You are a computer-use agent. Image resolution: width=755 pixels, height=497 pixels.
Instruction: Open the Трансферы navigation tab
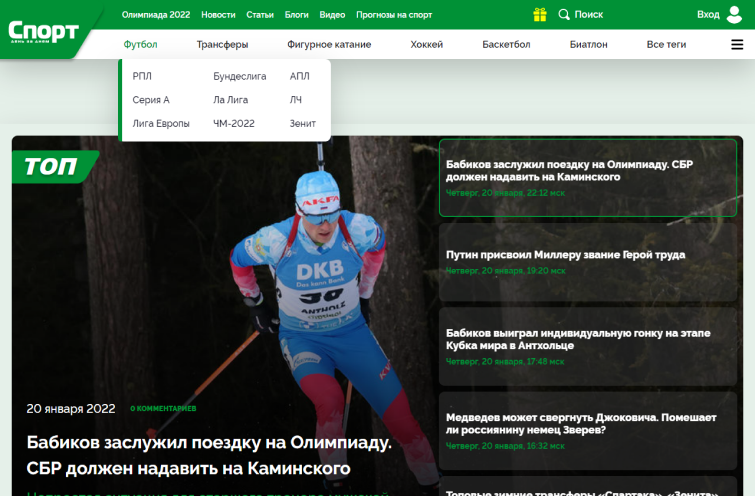coord(222,45)
